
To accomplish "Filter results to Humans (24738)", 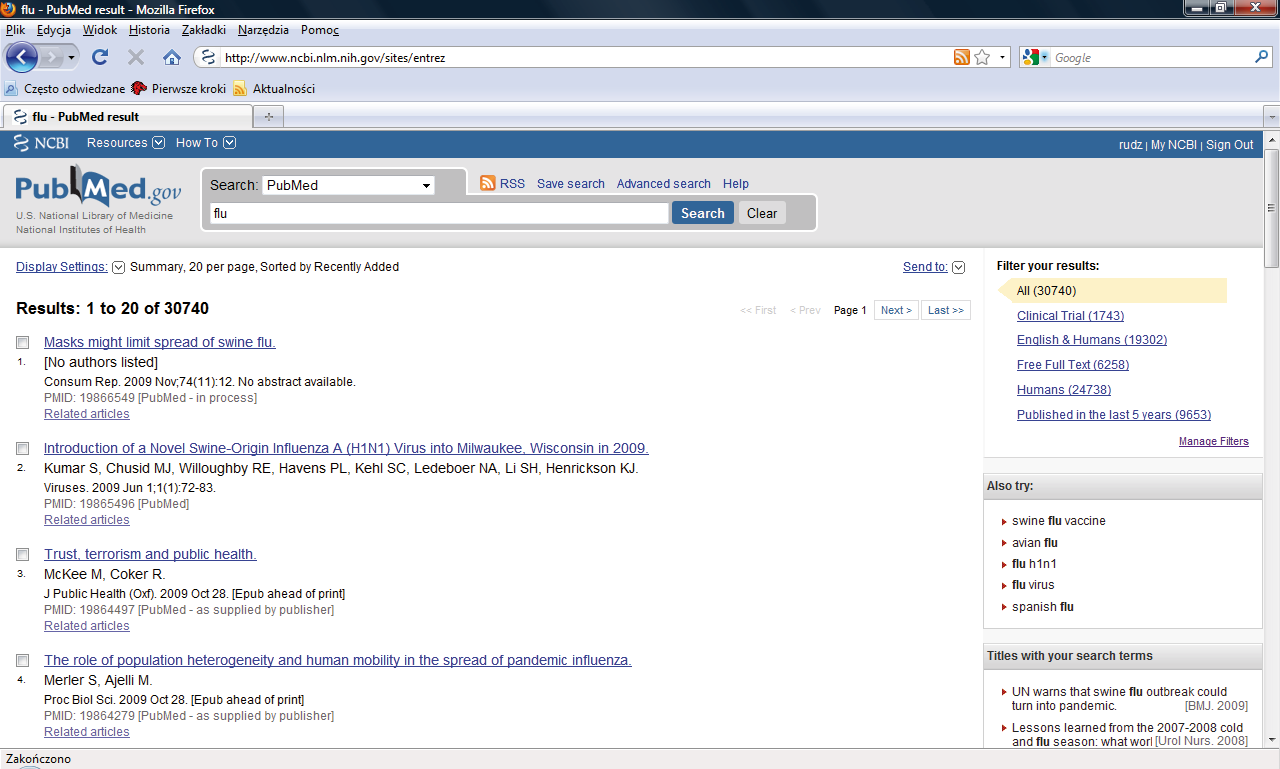I will (x=1064, y=390).
